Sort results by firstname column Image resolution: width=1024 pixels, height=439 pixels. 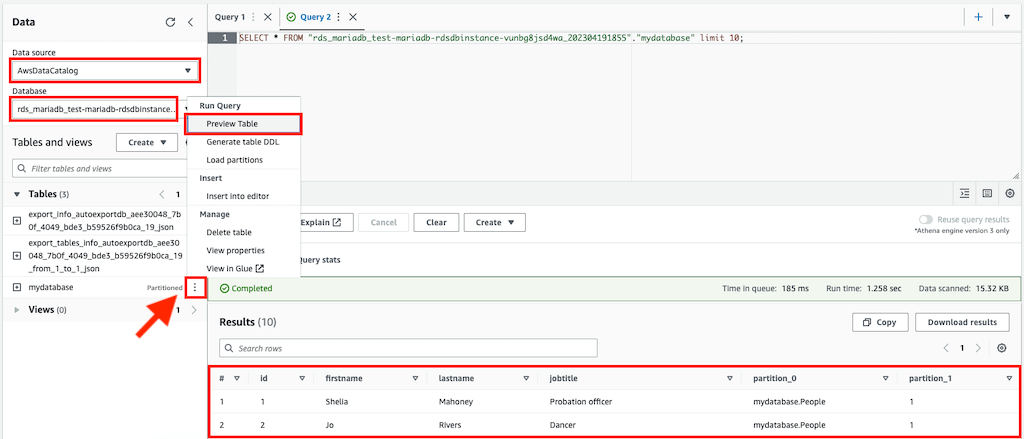(x=415, y=378)
